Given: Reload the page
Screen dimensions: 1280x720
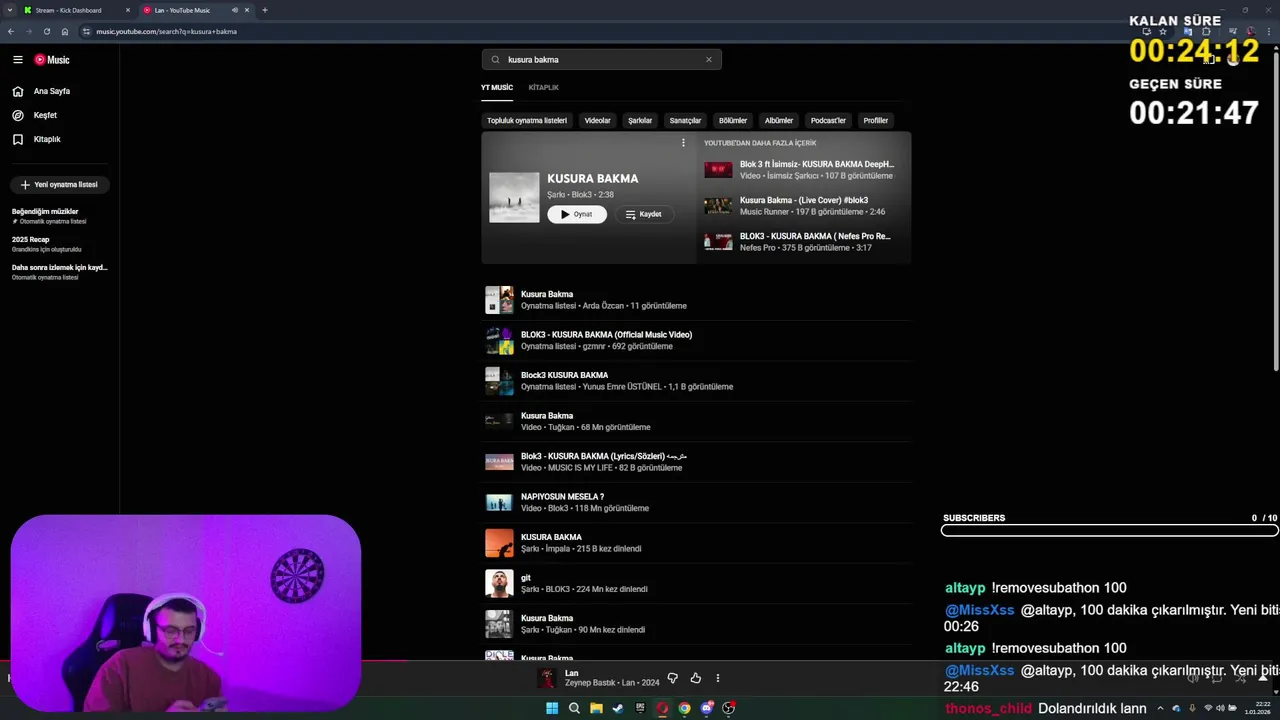Looking at the screenshot, I should pyautogui.click(x=46, y=31).
